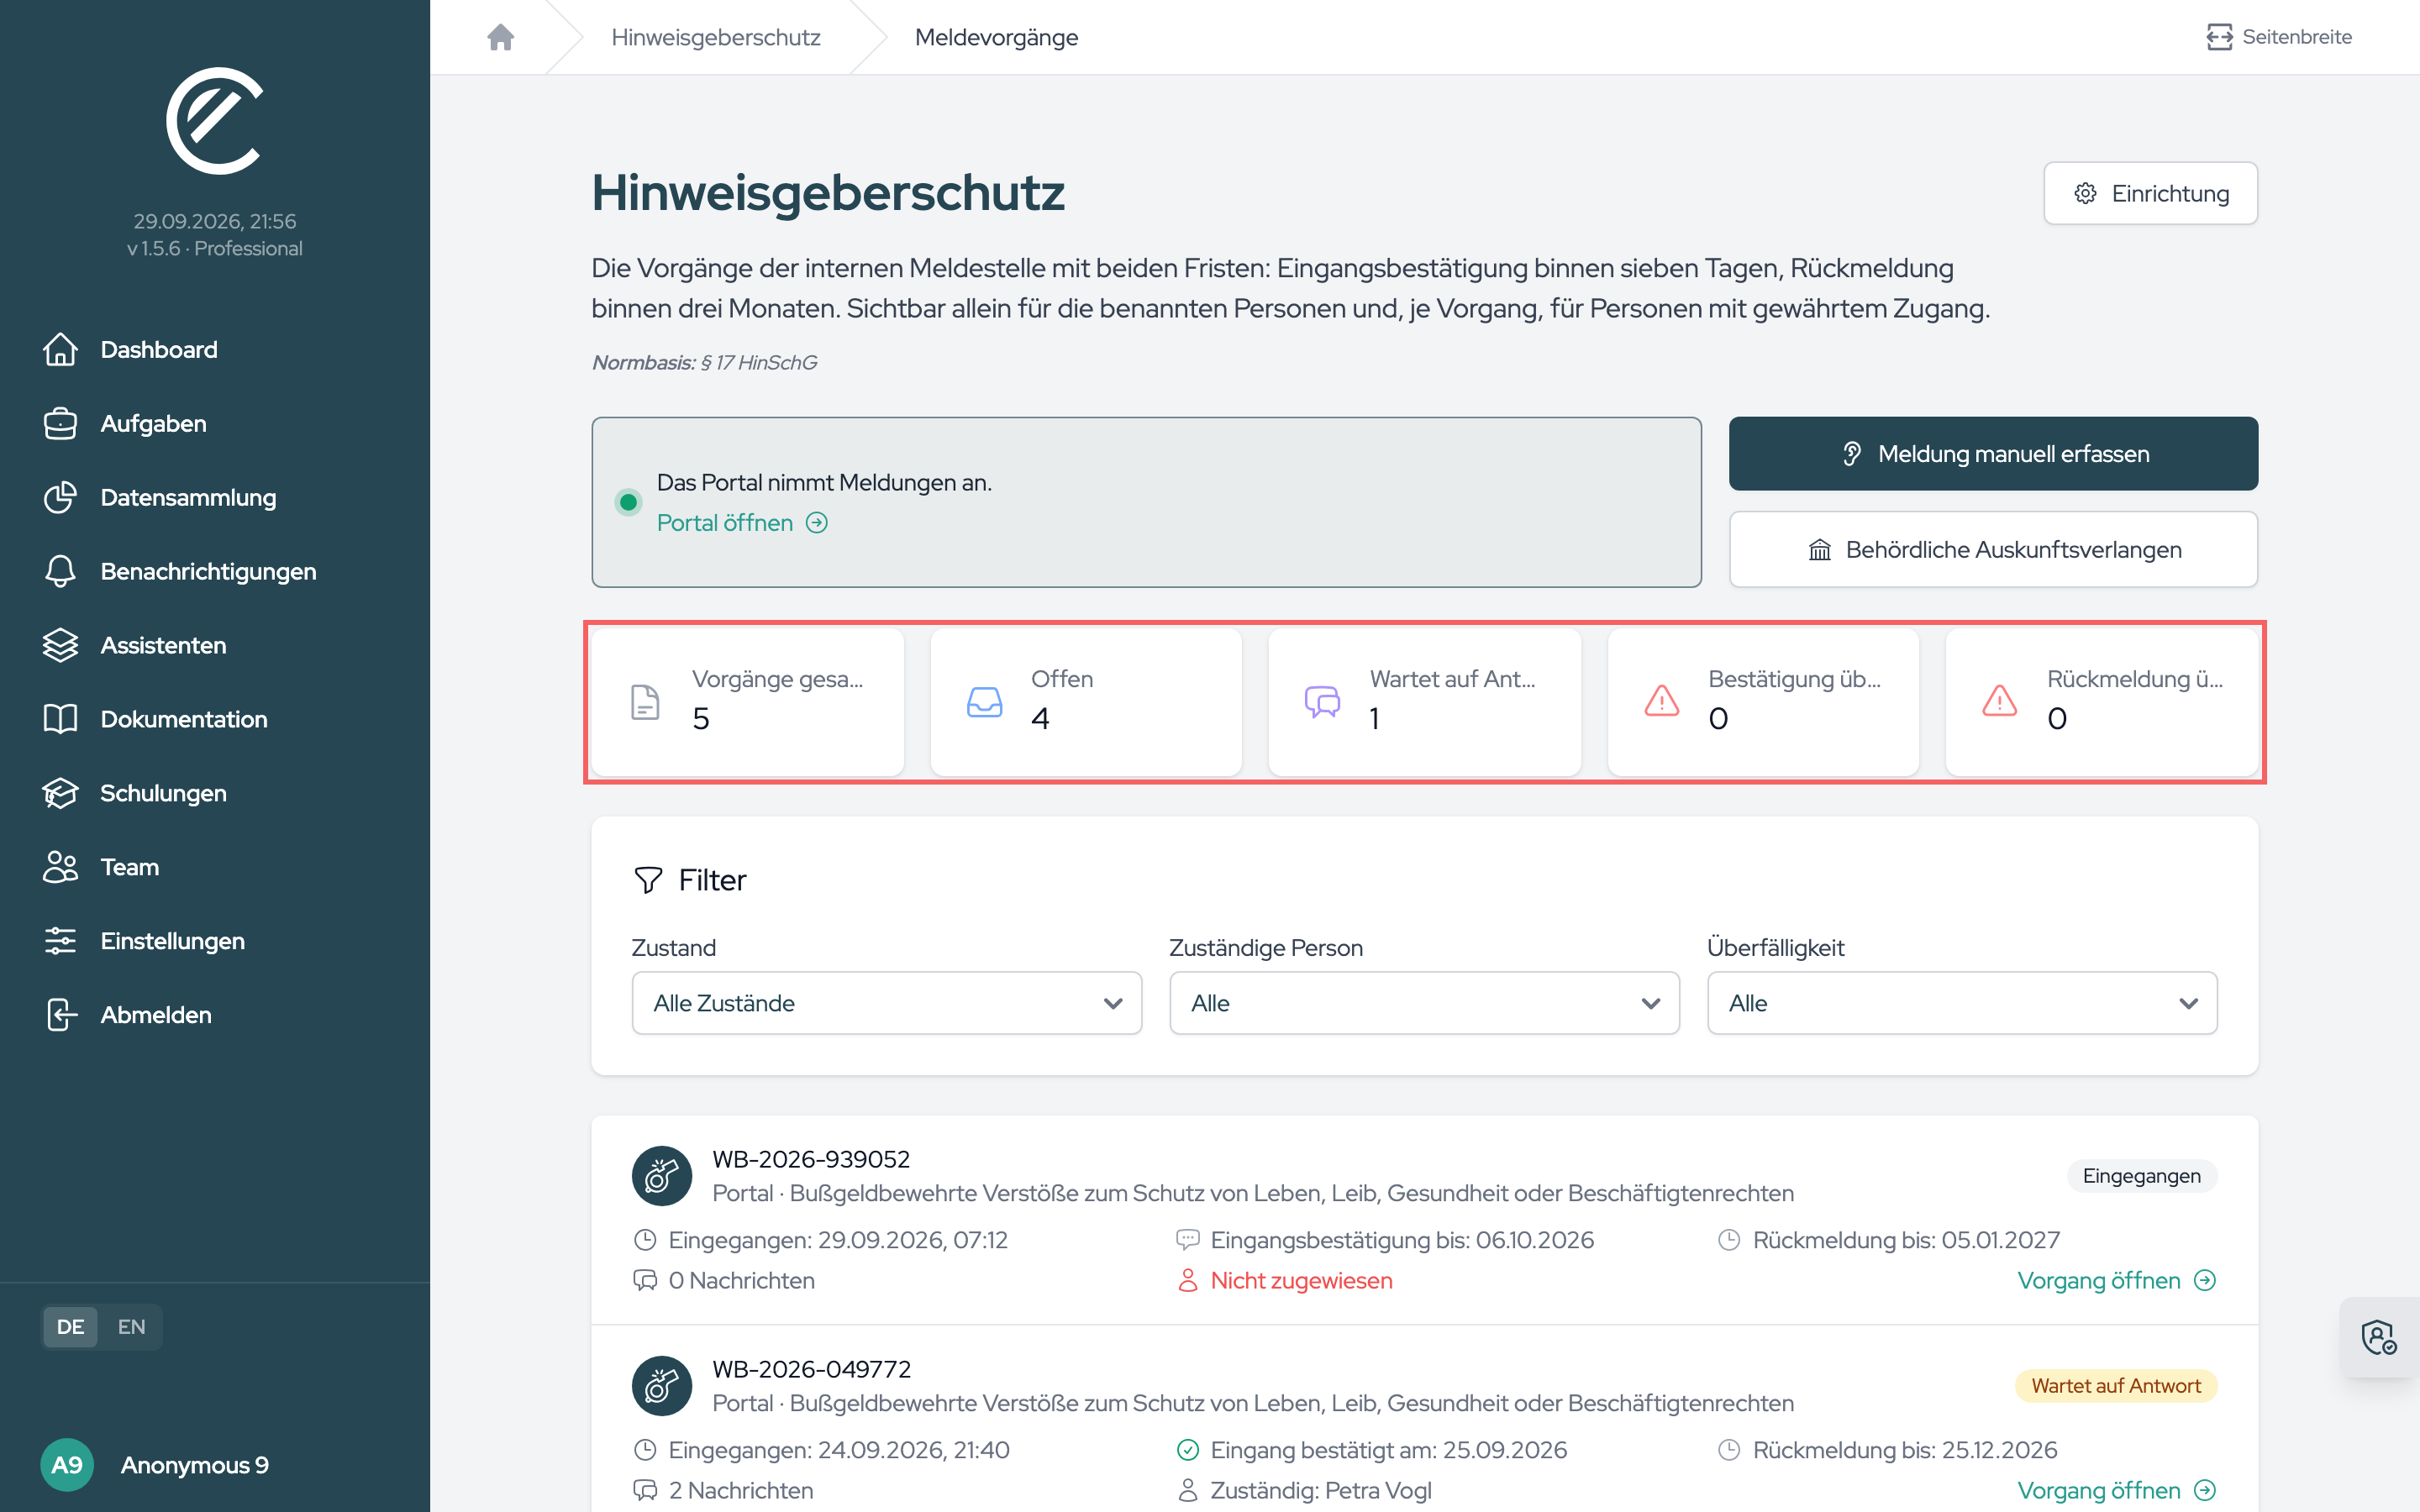Click the Schulungen graduation cap icon

tap(60, 793)
